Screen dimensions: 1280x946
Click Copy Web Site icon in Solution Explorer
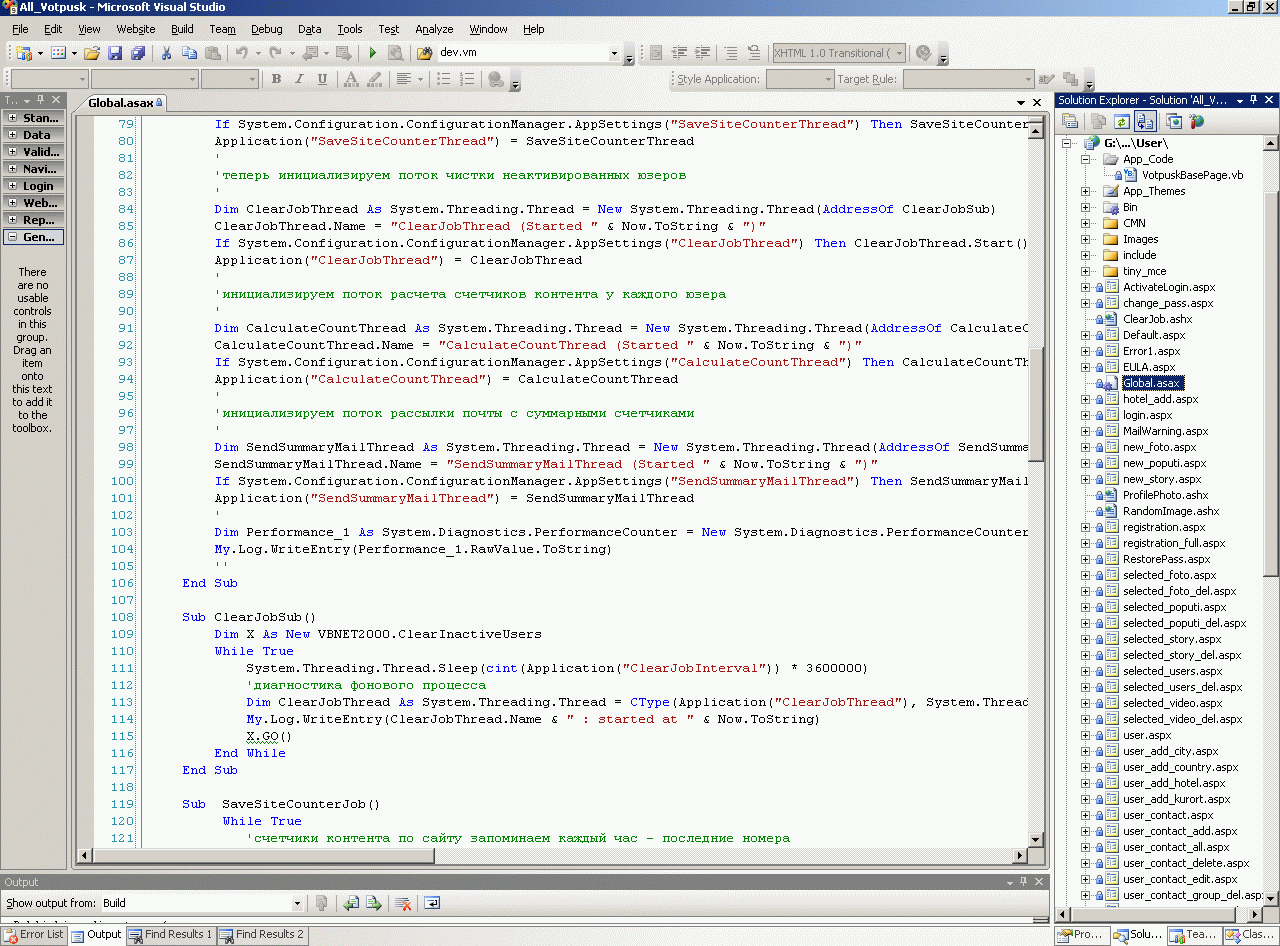point(1174,121)
